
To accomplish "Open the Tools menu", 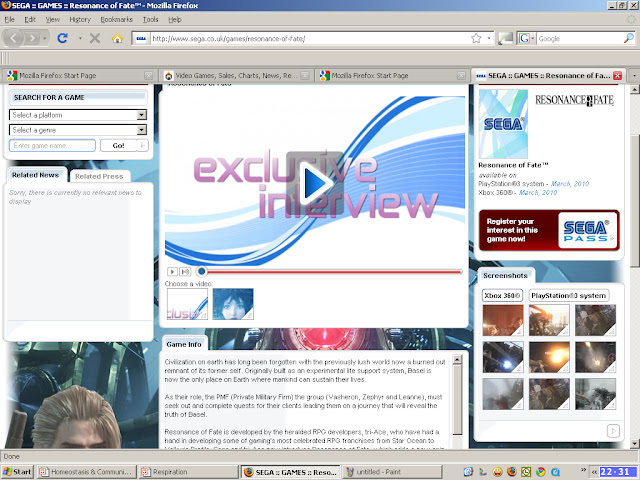I will click(x=150, y=19).
